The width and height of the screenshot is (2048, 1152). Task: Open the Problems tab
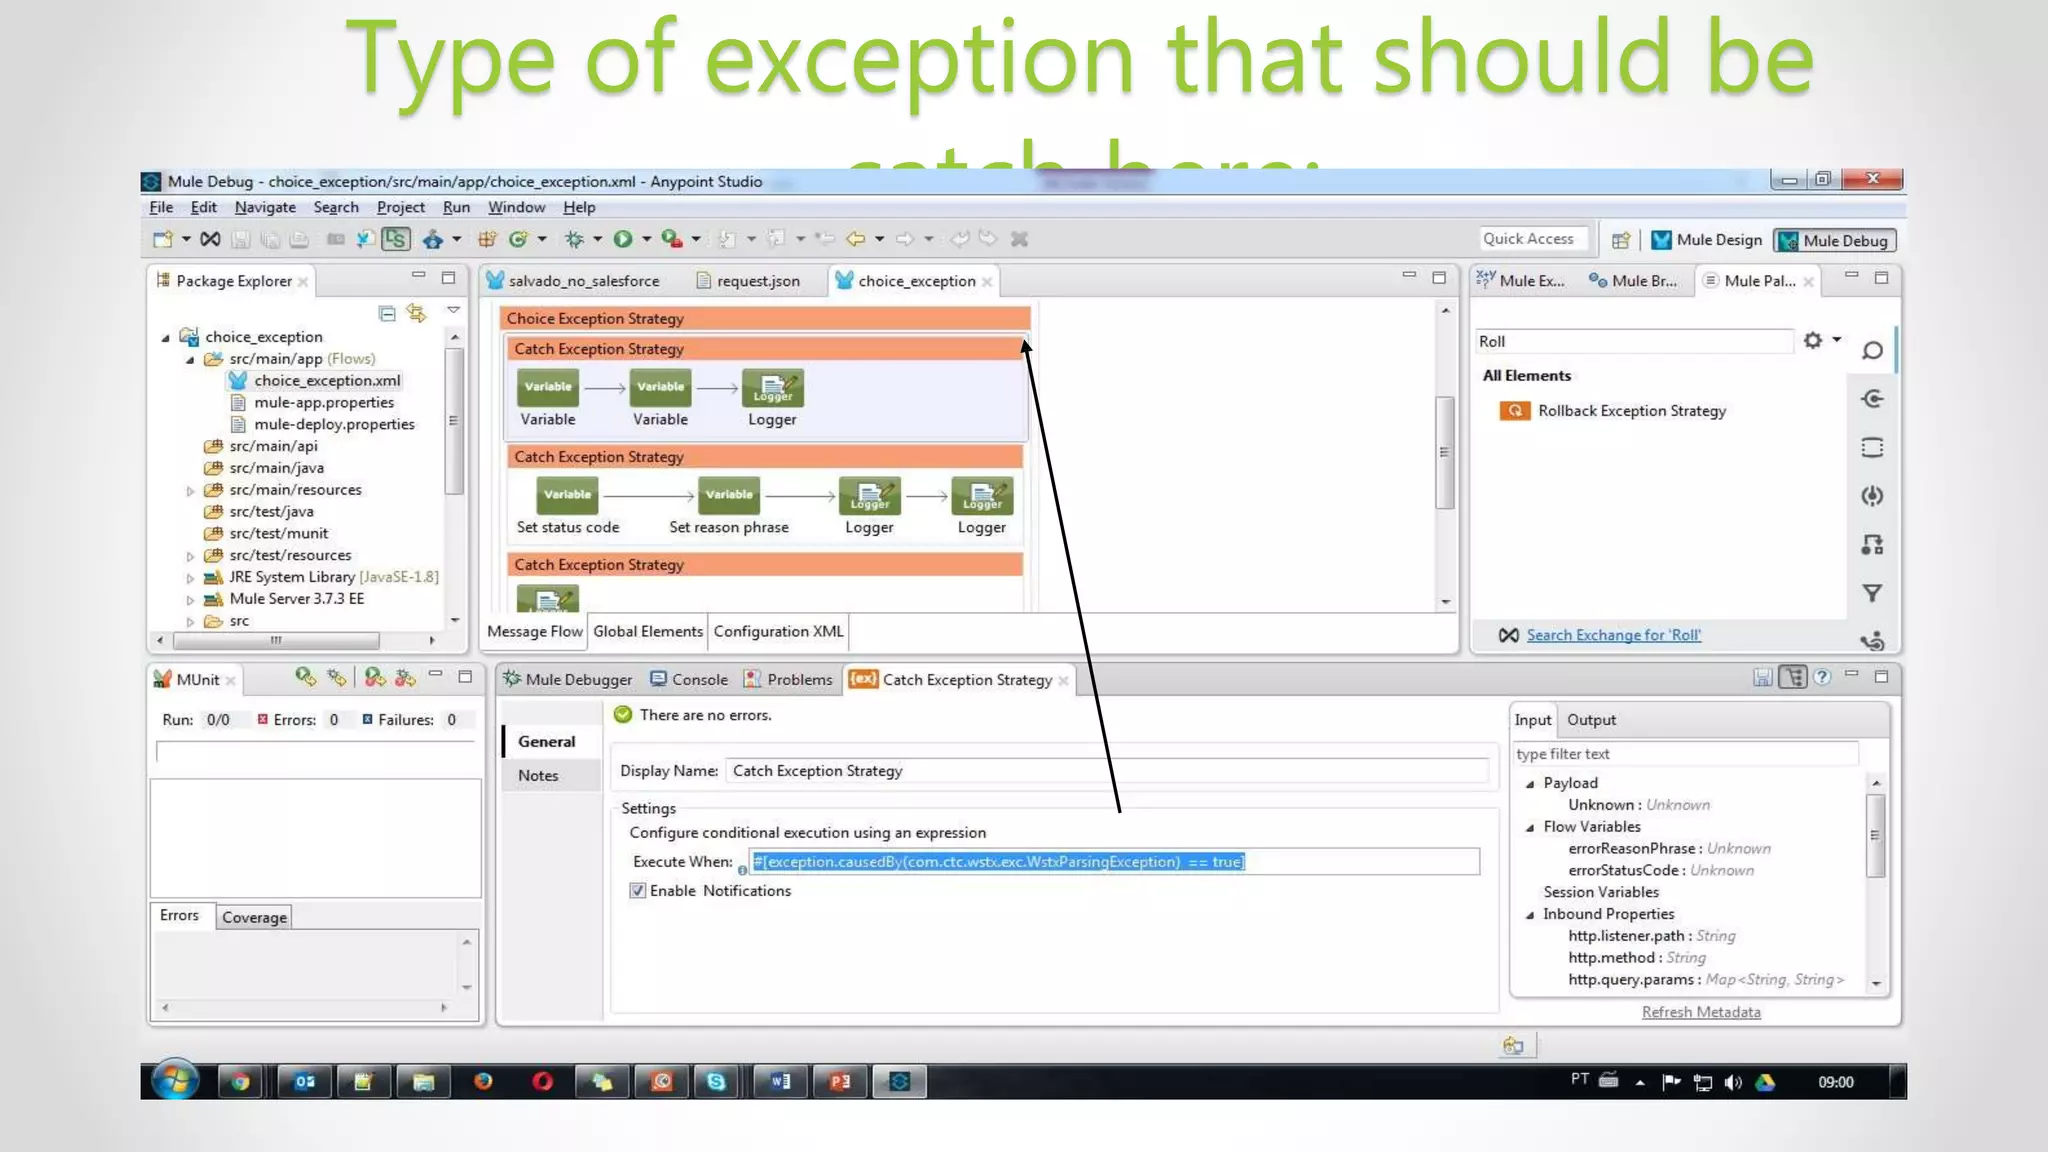click(x=788, y=680)
